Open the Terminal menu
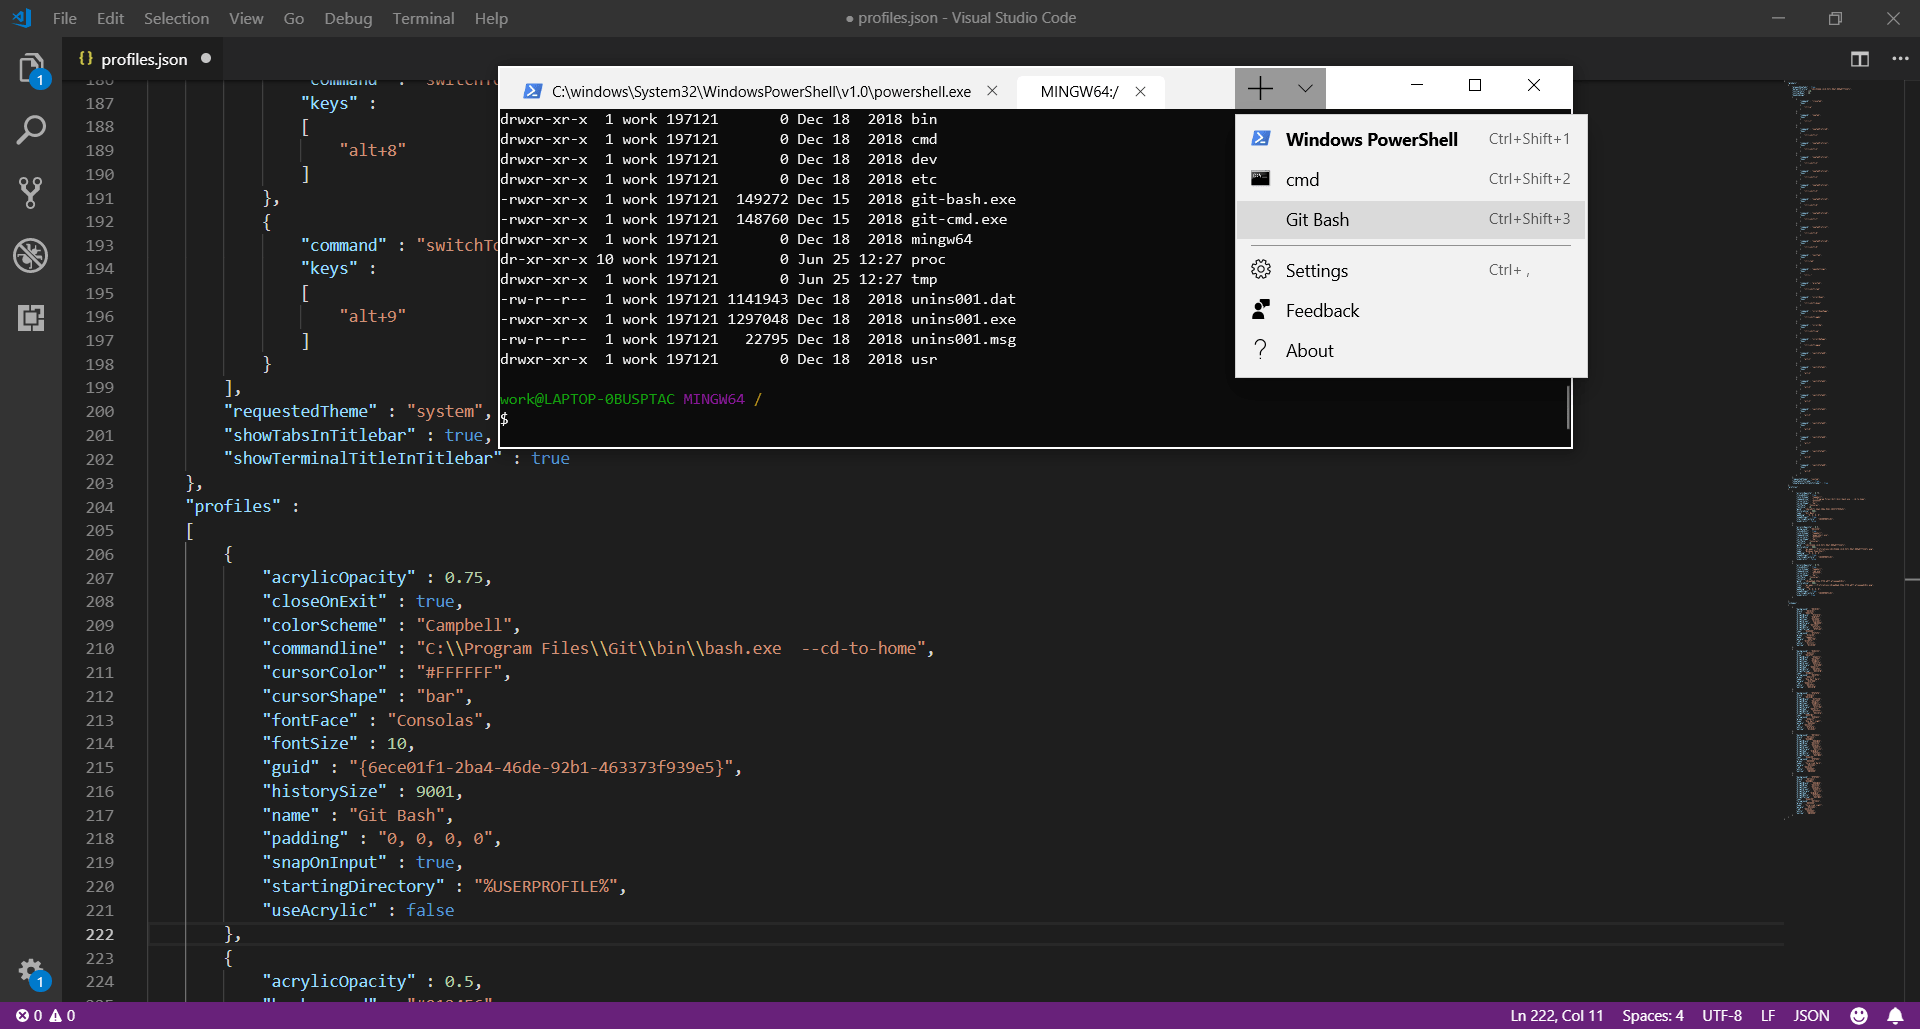Screen dimensions: 1920x1029 [x=423, y=18]
